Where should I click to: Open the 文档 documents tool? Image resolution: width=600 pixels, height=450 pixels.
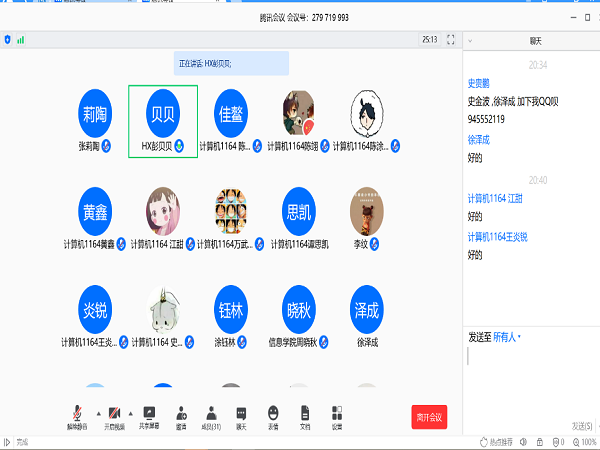pos(305,418)
